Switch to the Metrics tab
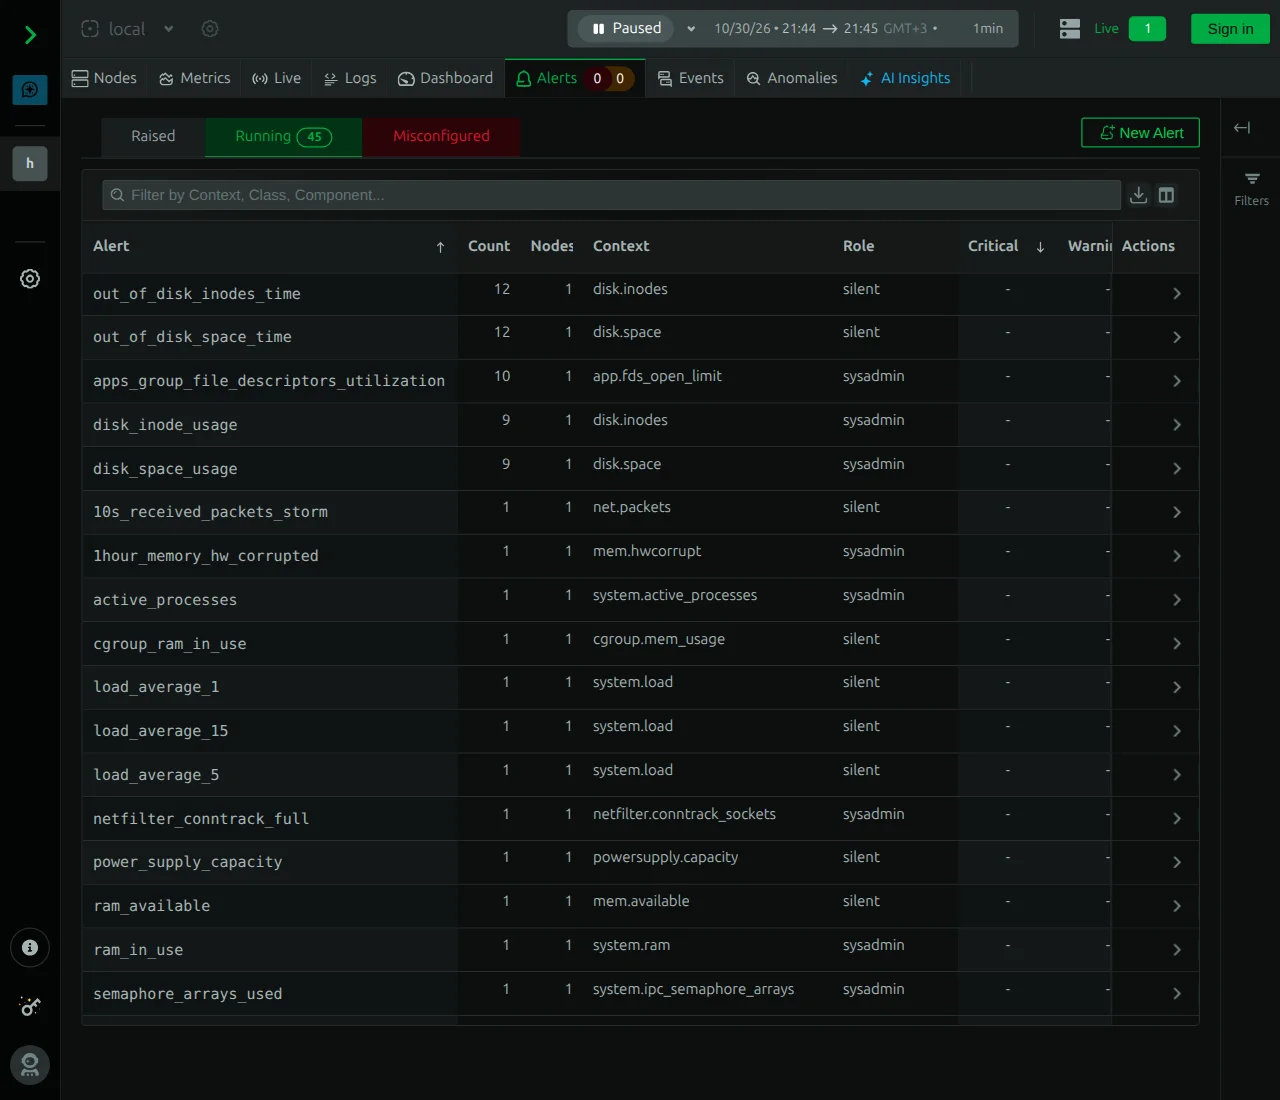The height and width of the screenshot is (1100, 1280). tap(195, 78)
